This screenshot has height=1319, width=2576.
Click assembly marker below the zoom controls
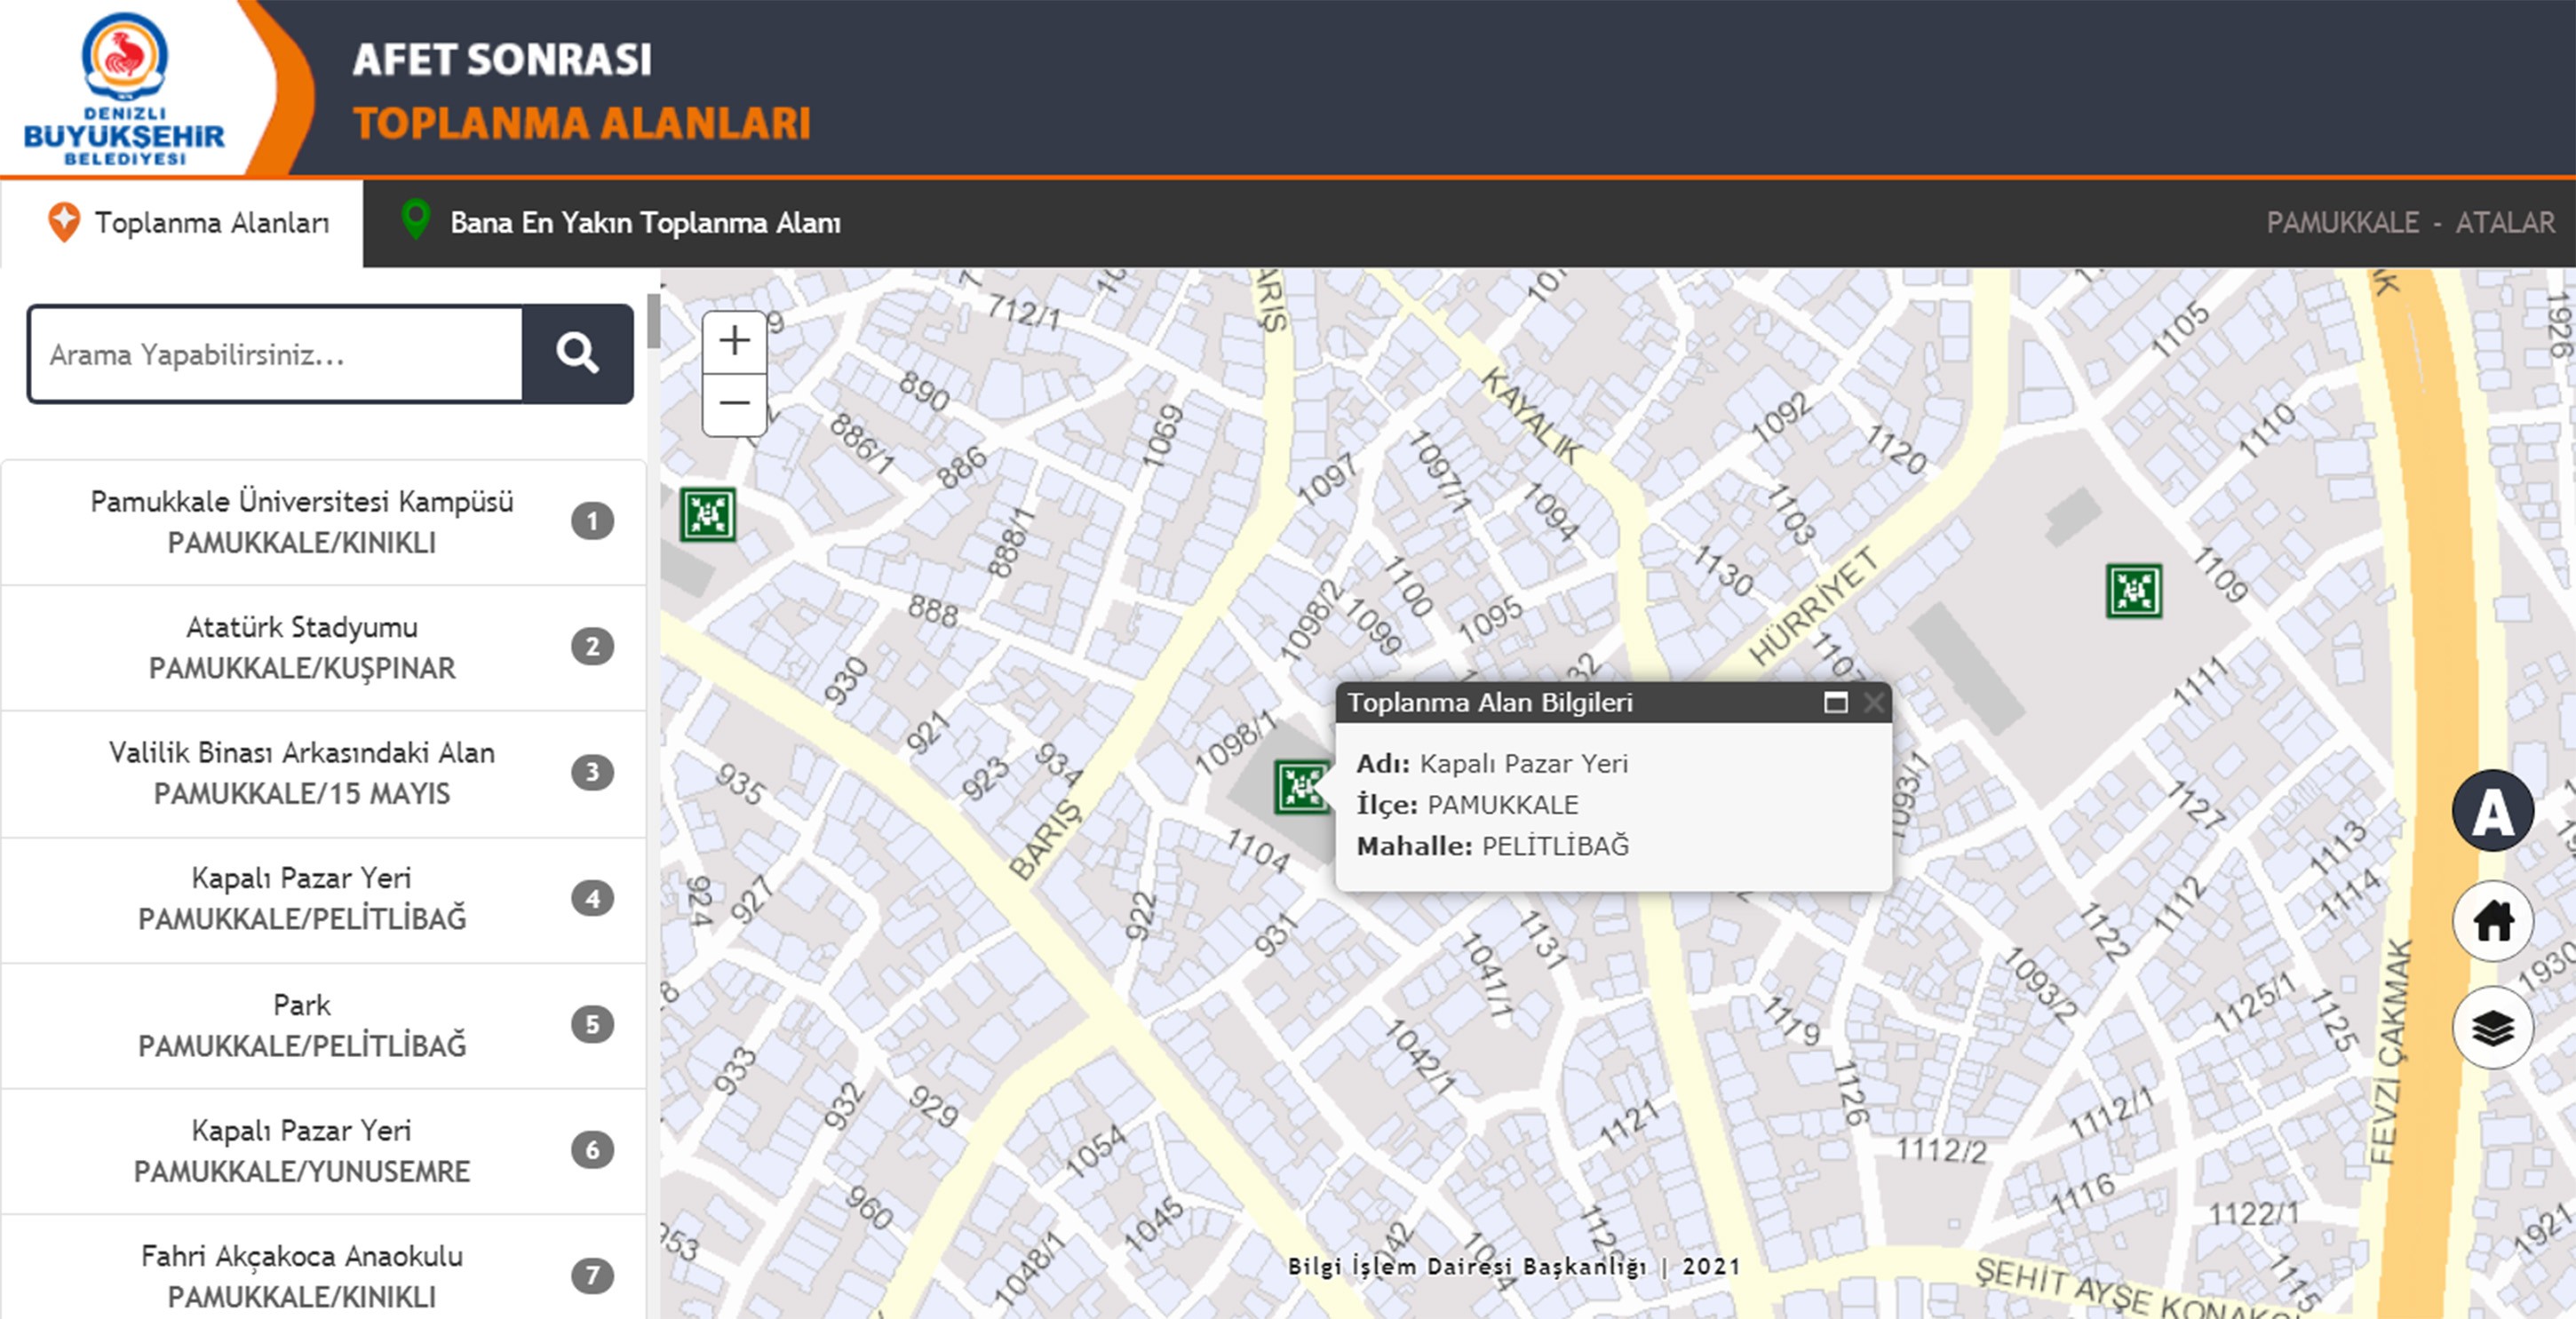pyautogui.click(x=708, y=514)
